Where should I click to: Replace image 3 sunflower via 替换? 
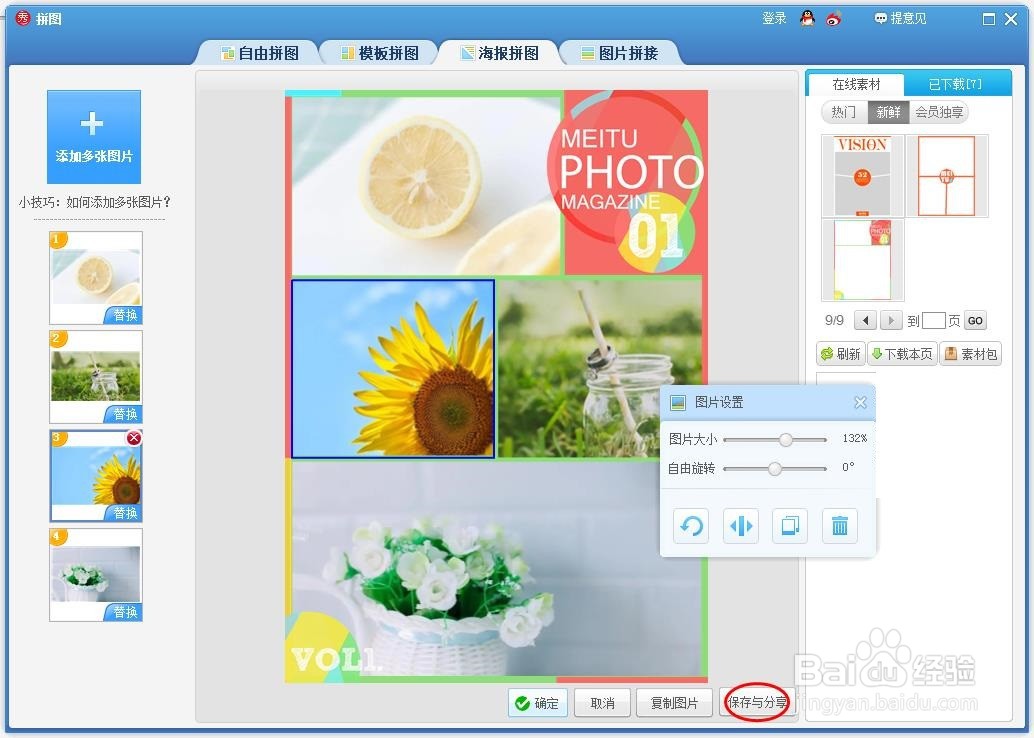(124, 512)
